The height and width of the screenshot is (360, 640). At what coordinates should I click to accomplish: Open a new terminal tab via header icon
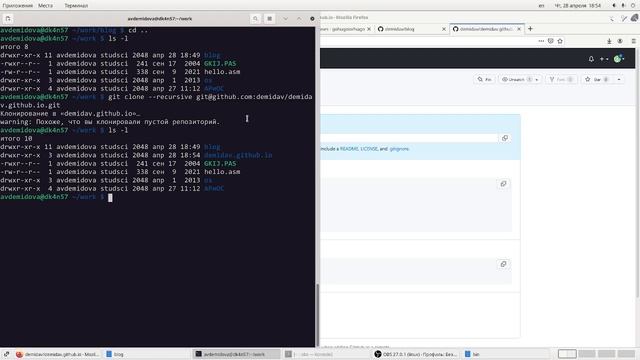pyautogui.click(x=8, y=19)
